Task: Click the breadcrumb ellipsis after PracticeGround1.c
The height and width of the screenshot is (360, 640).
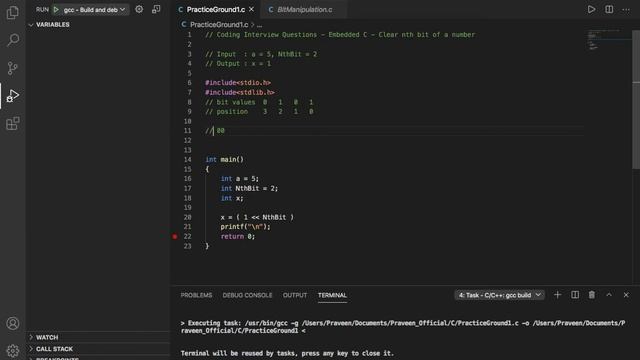Action: [x=259, y=25]
